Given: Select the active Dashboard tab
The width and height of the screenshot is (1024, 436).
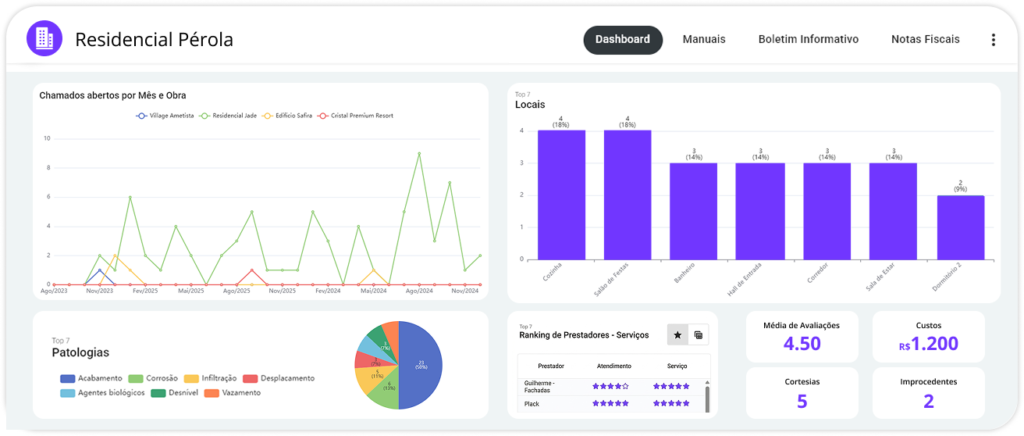Looking at the screenshot, I should (x=622, y=40).
